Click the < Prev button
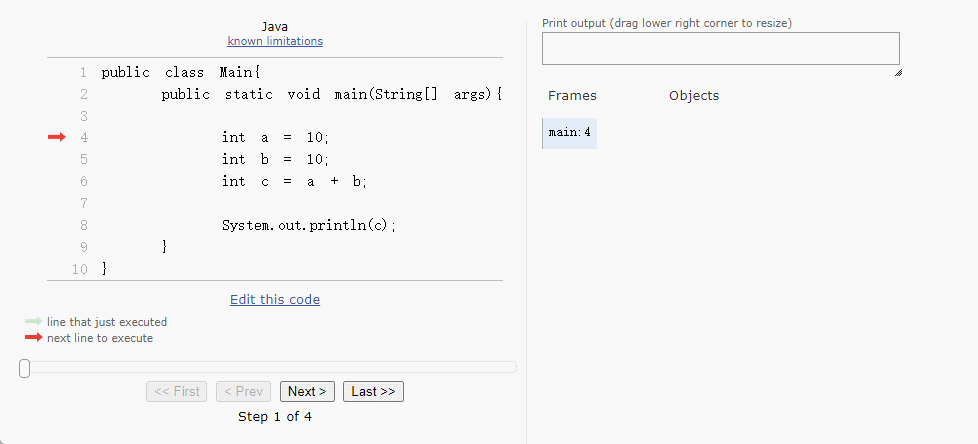Viewport: 978px width, 444px height. coord(244,391)
